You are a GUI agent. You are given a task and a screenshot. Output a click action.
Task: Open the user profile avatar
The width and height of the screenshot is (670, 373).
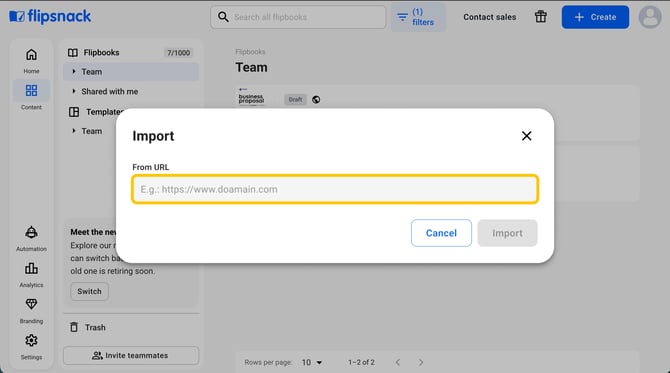[x=650, y=17]
